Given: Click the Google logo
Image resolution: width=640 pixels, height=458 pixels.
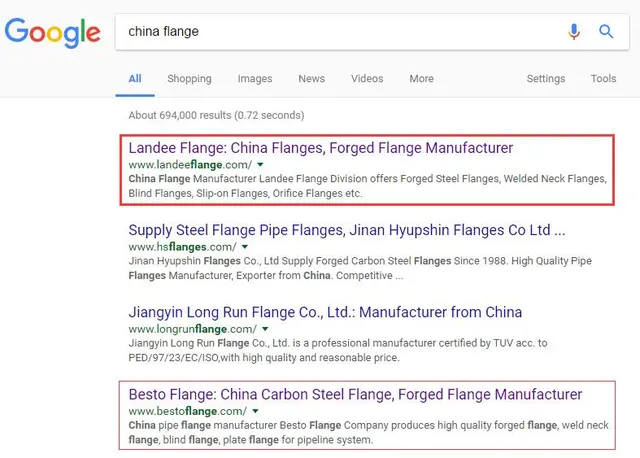Looking at the screenshot, I should [52, 32].
